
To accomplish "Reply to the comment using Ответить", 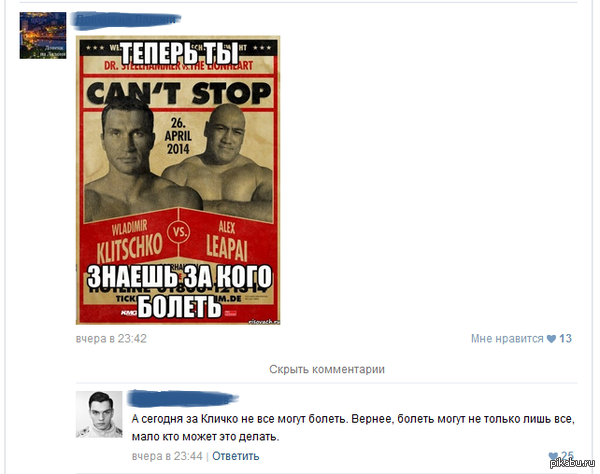I will [236, 456].
